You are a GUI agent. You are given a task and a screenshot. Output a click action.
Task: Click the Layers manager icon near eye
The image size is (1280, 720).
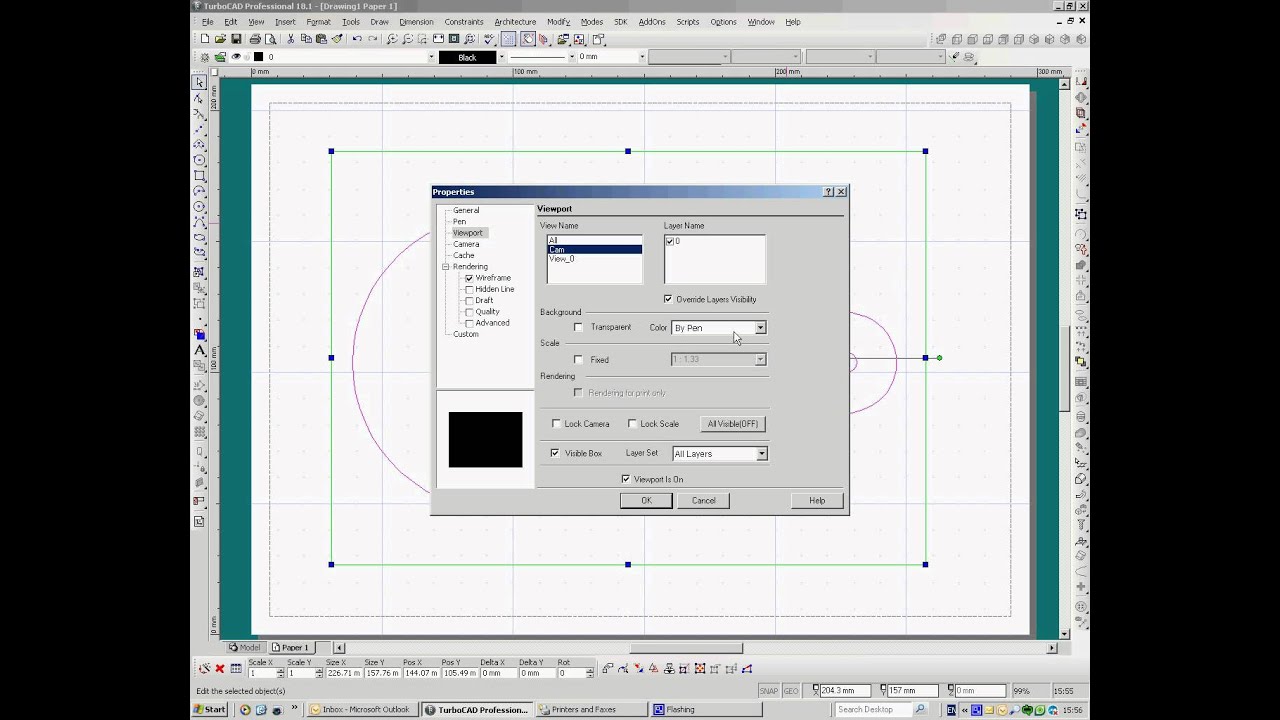point(220,57)
